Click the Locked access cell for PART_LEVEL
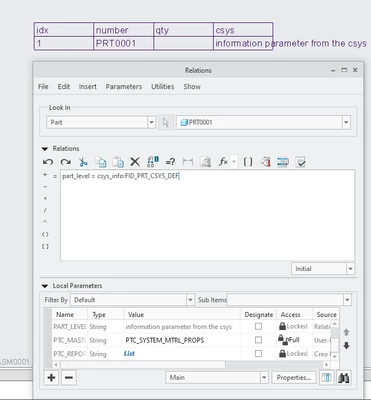The width and height of the screenshot is (371, 400). coord(294,326)
